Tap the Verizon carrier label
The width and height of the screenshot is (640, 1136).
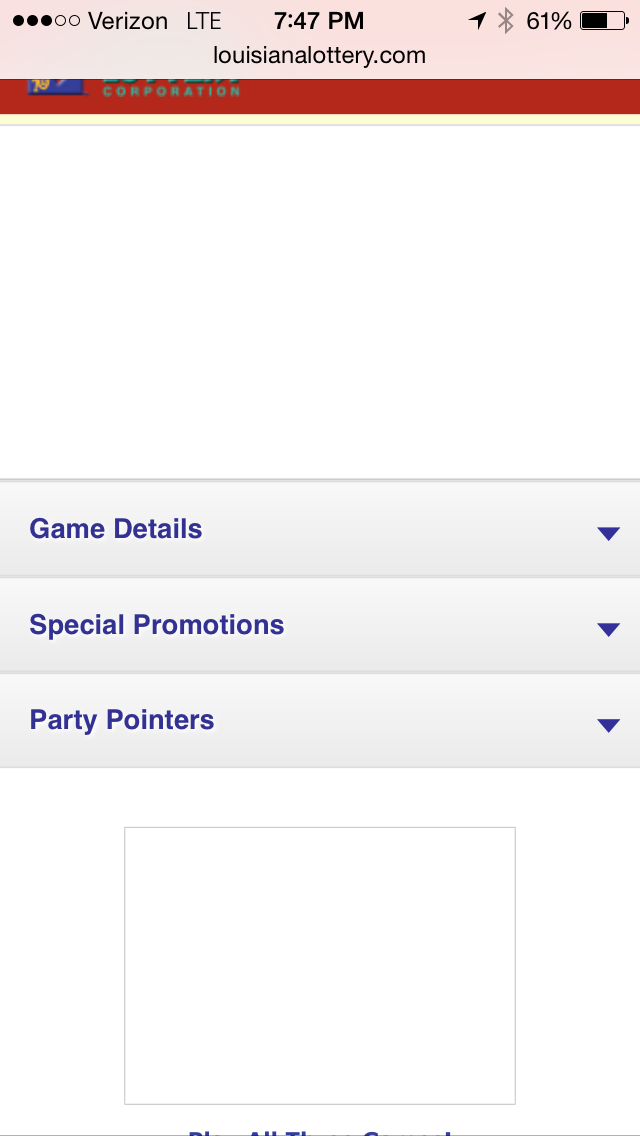coord(128,20)
